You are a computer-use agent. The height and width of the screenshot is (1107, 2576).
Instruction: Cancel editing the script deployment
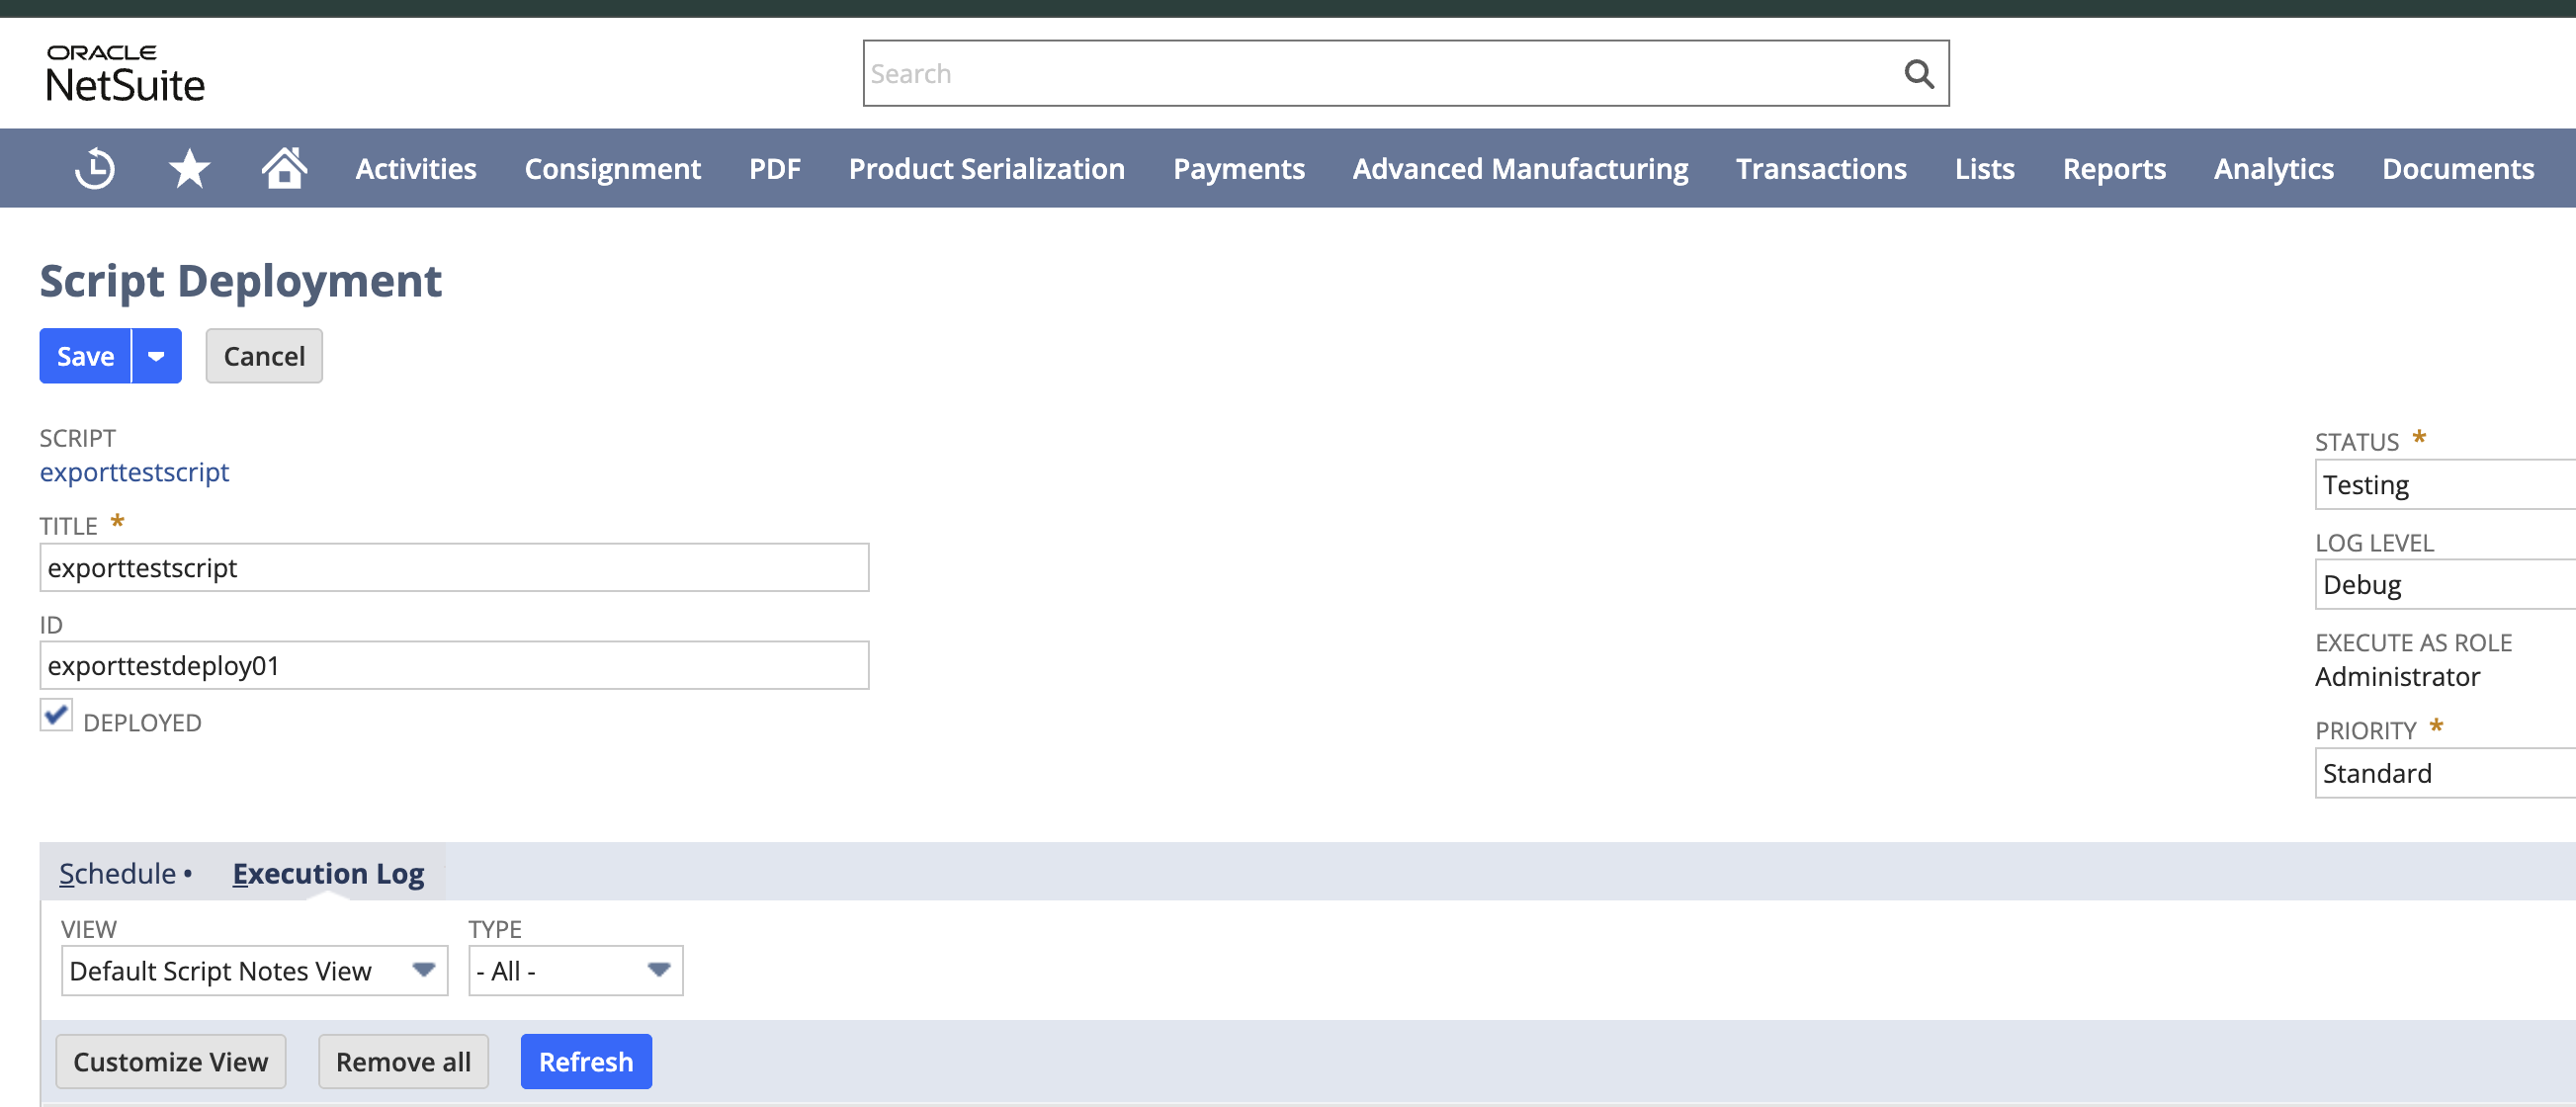pyautogui.click(x=264, y=356)
